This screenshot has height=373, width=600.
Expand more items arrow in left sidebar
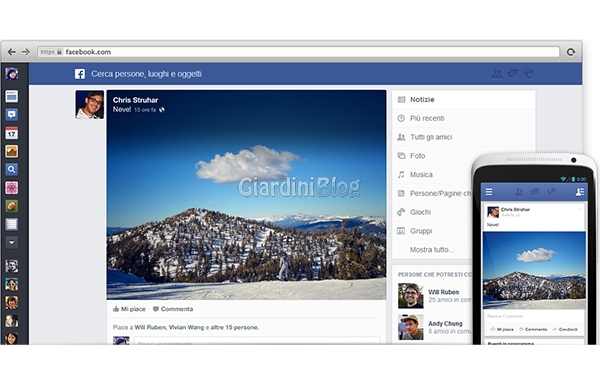(11, 243)
